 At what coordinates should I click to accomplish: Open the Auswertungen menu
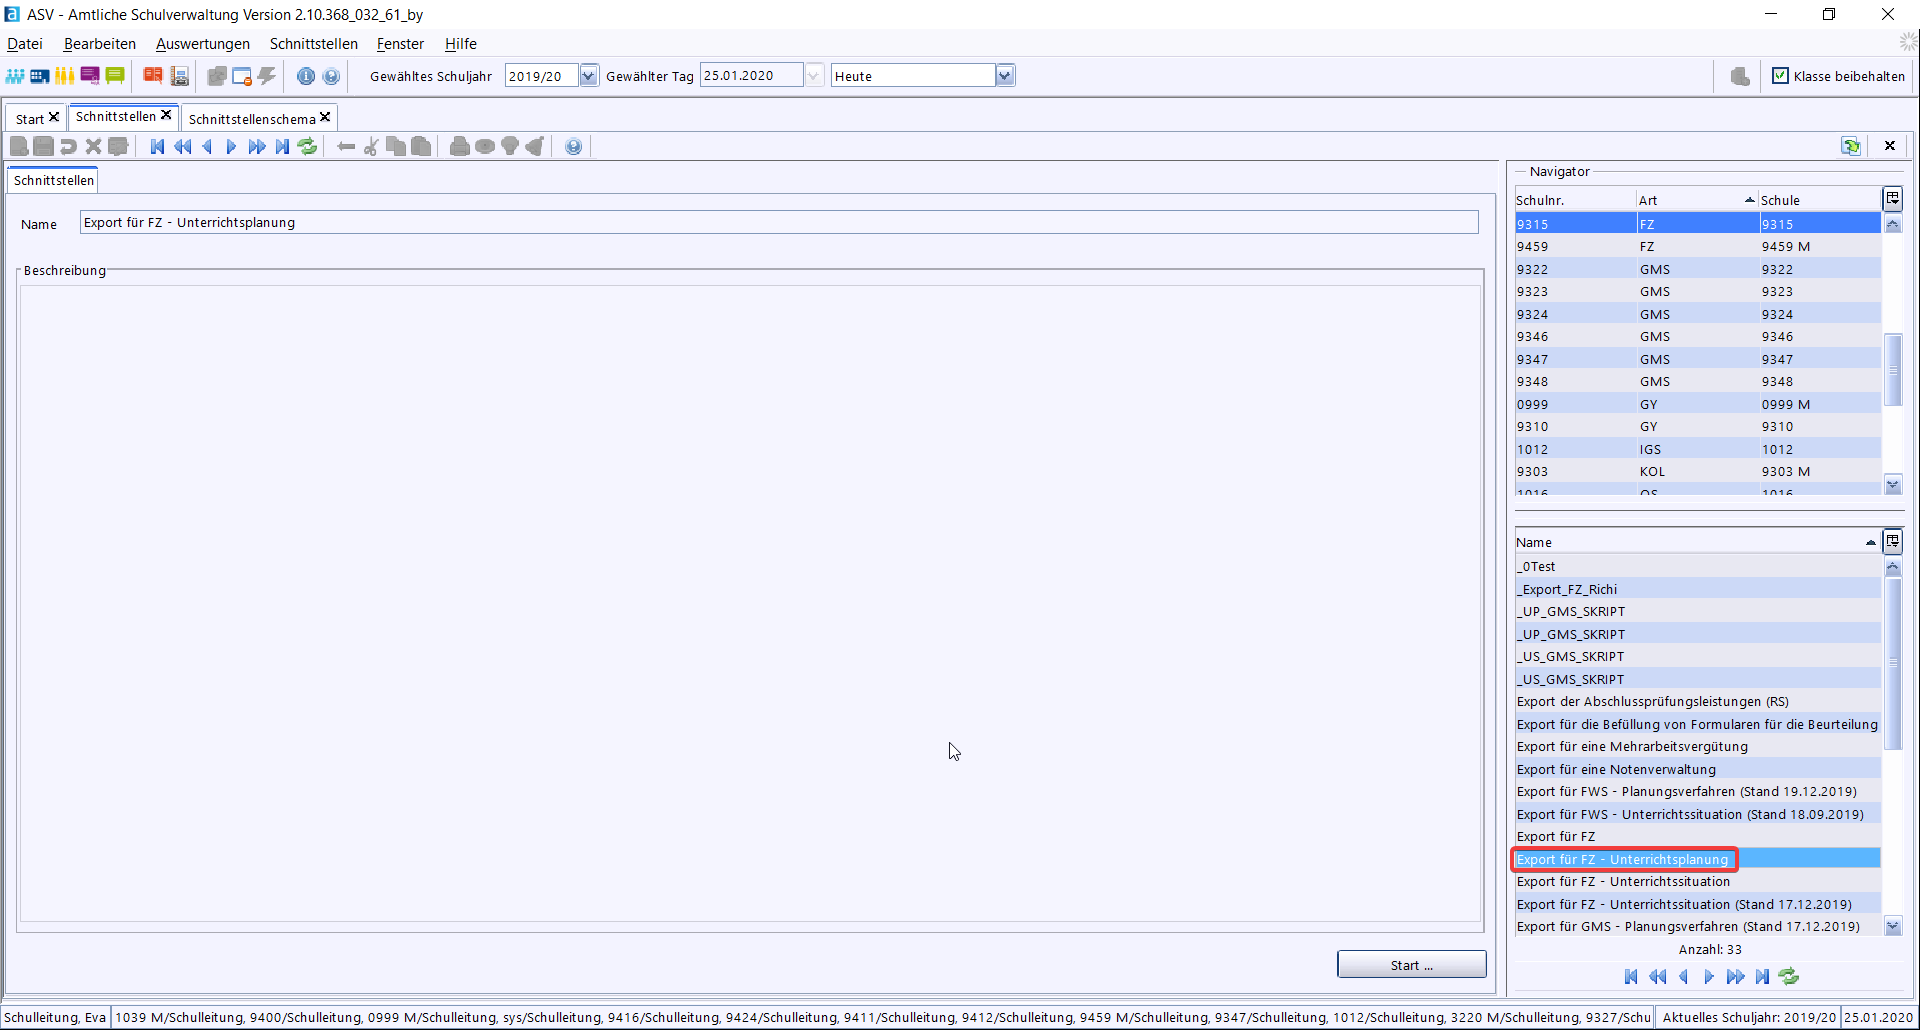point(203,44)
